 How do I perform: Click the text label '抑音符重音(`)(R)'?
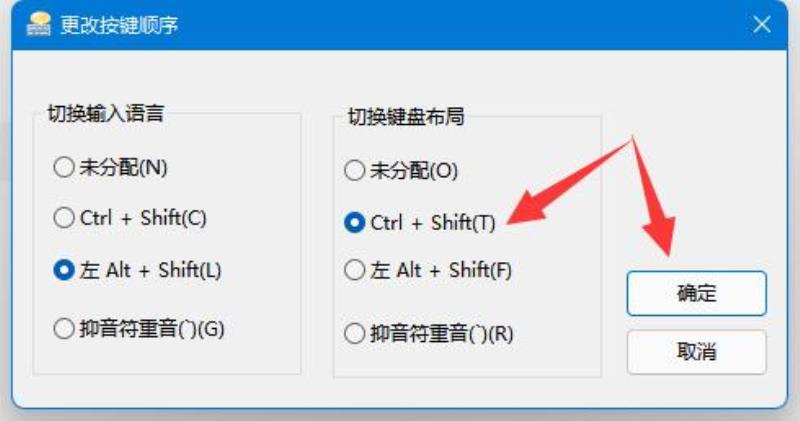click(442, 334)
